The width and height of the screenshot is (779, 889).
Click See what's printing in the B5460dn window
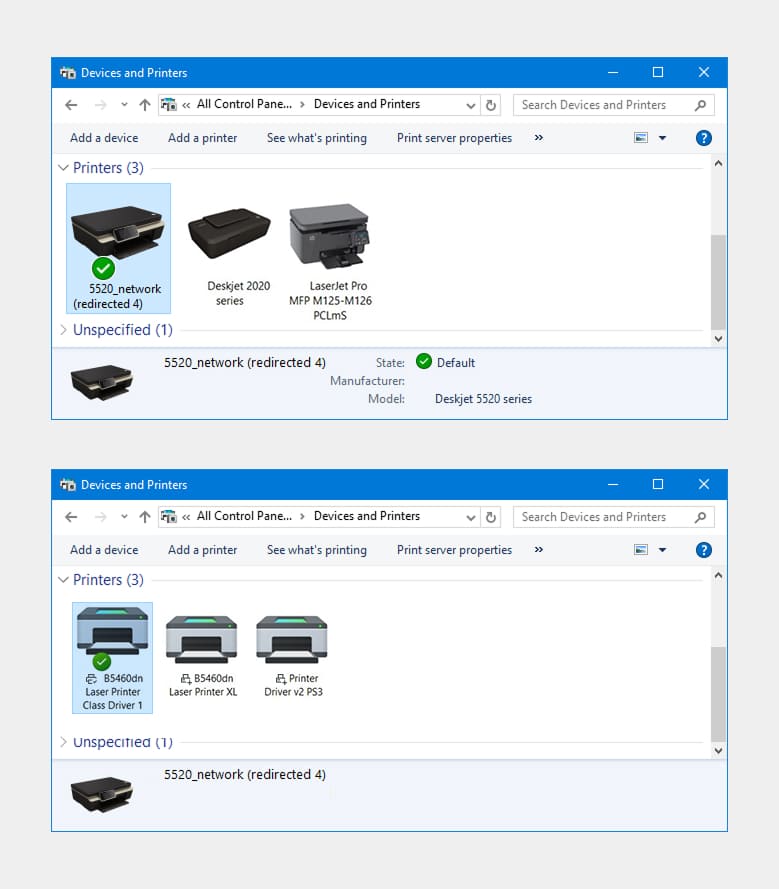point(316,550)
